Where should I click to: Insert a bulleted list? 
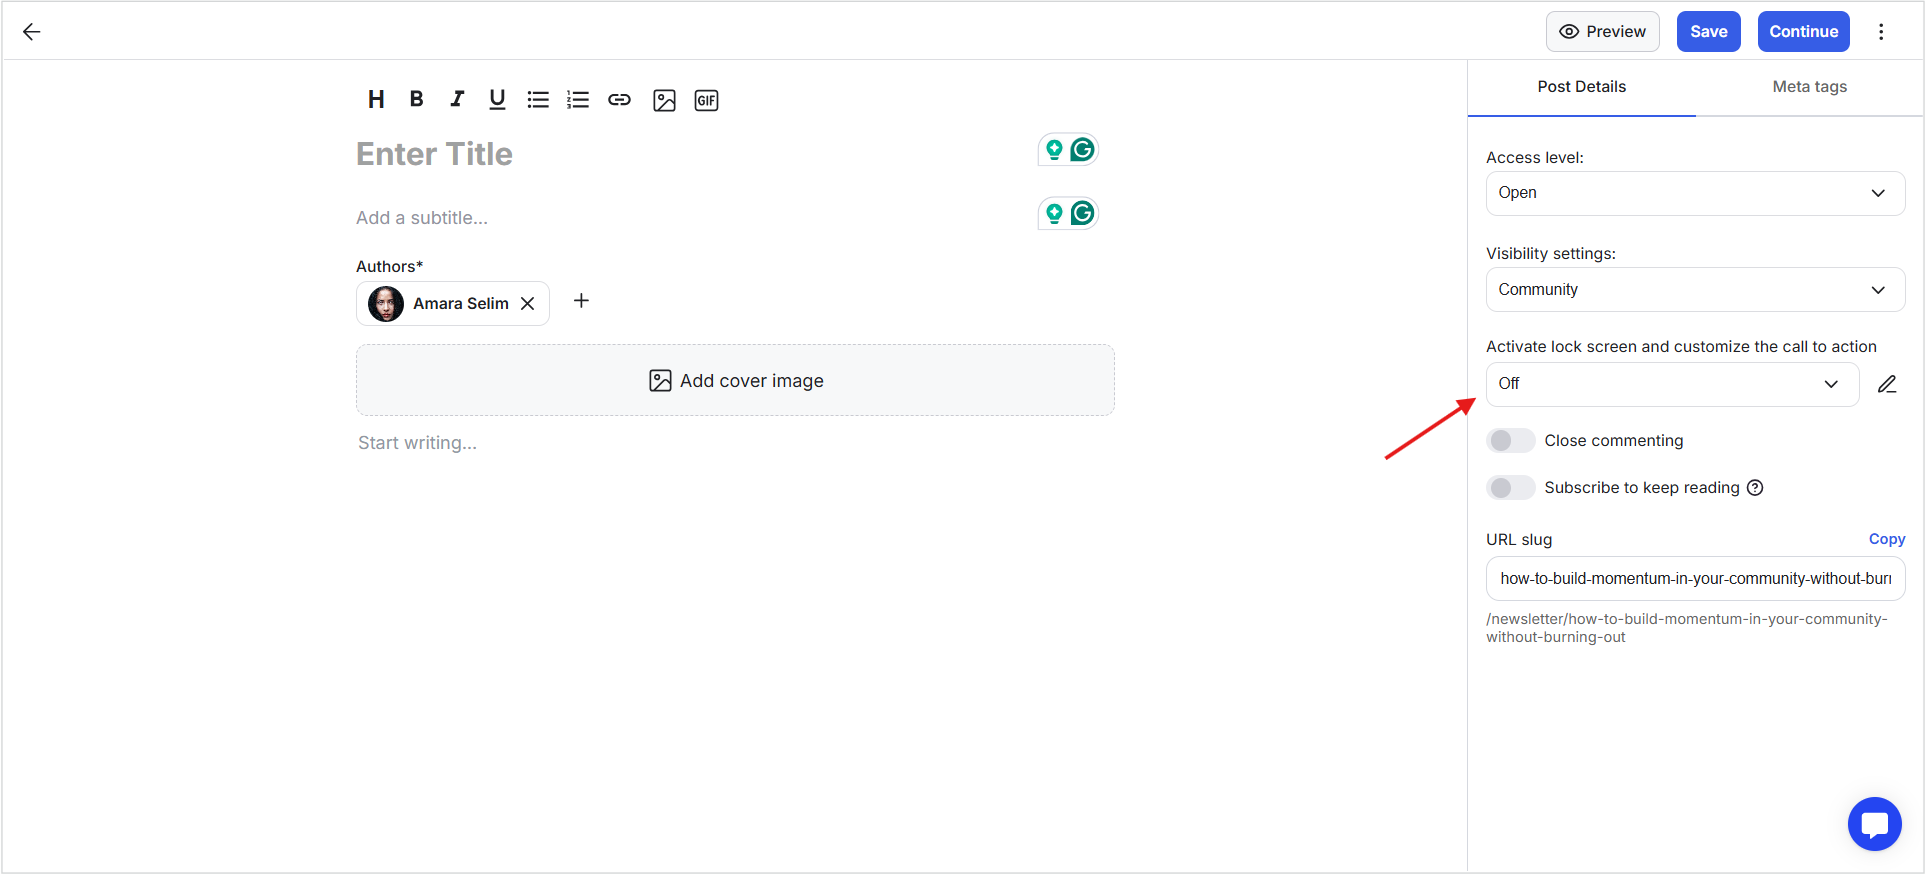538,99
